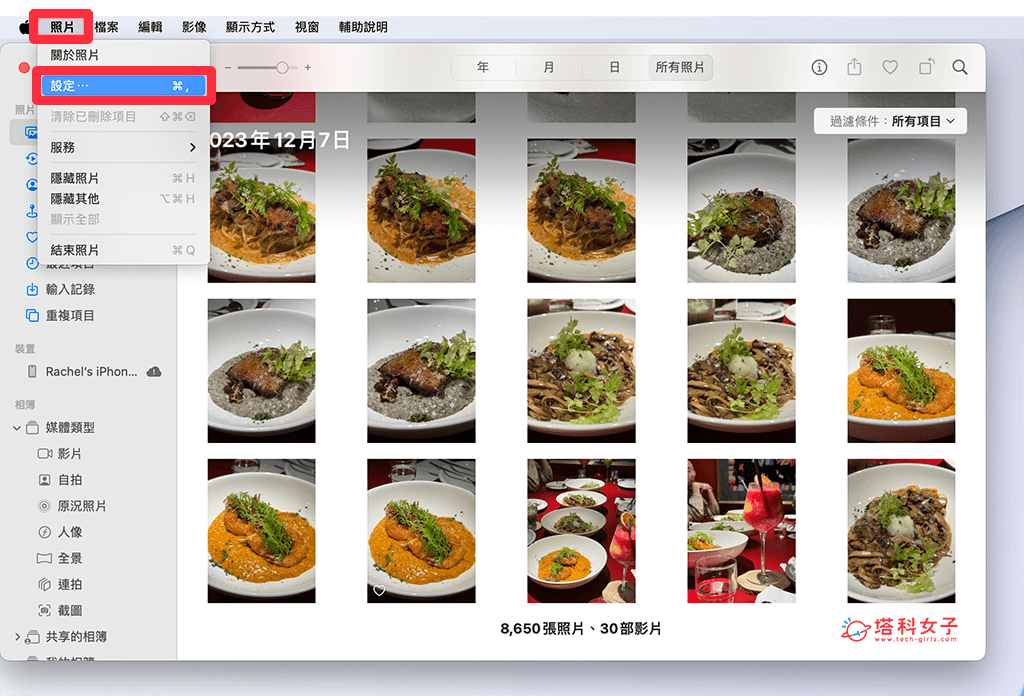Image resolution: width=1024 pixels, height=696 pixels.
Task: Click the 全景 panorama icon
Action: [44, 558]
